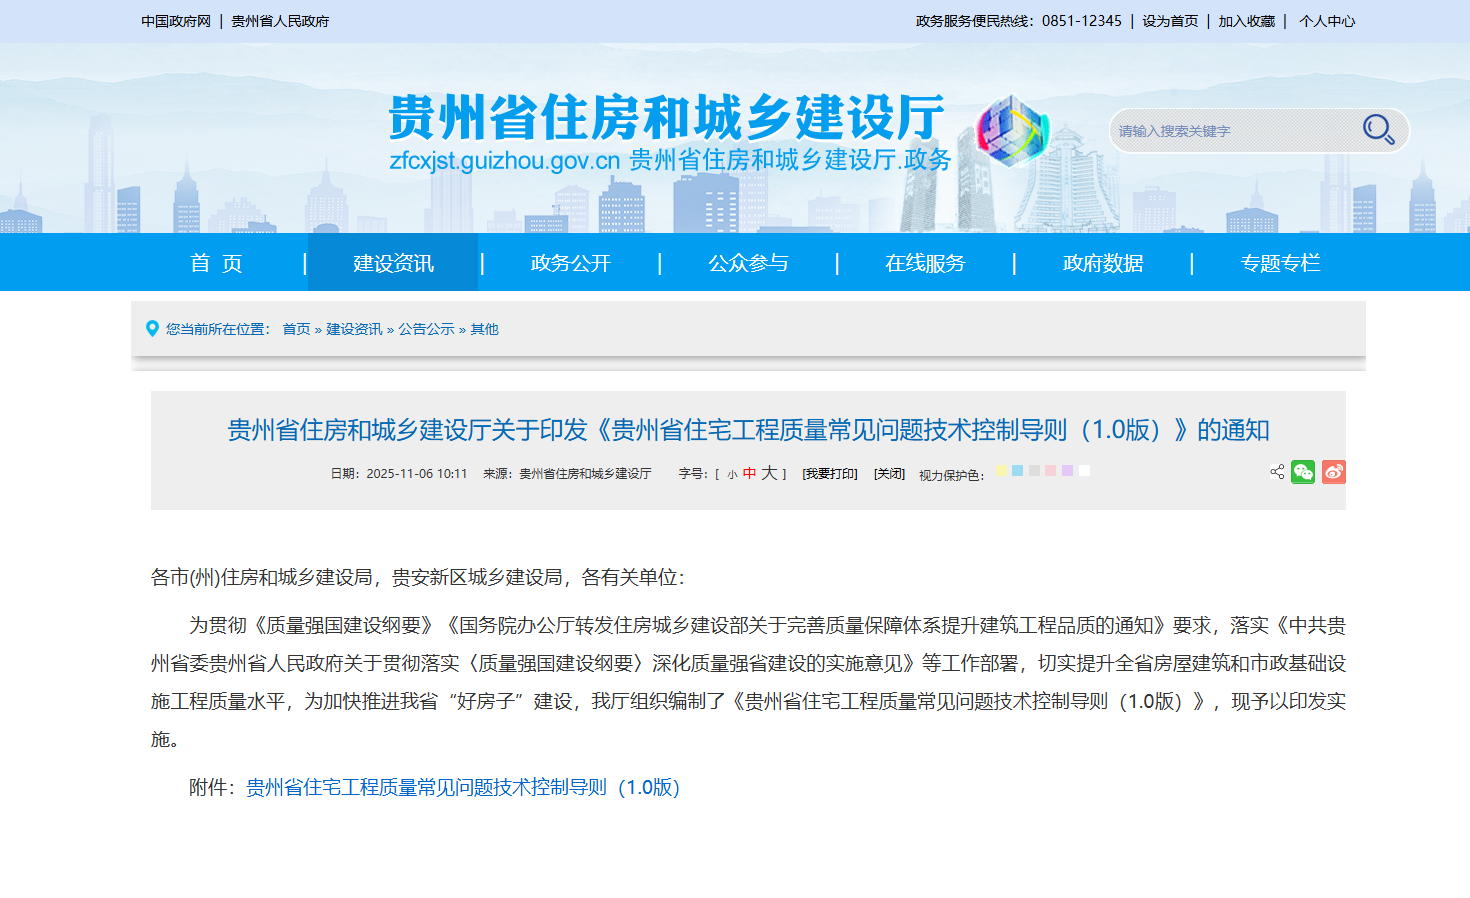This screenshot has height=898, width=1470.
Task: Click the 我要打印 print option
Action: click(829, 472)
